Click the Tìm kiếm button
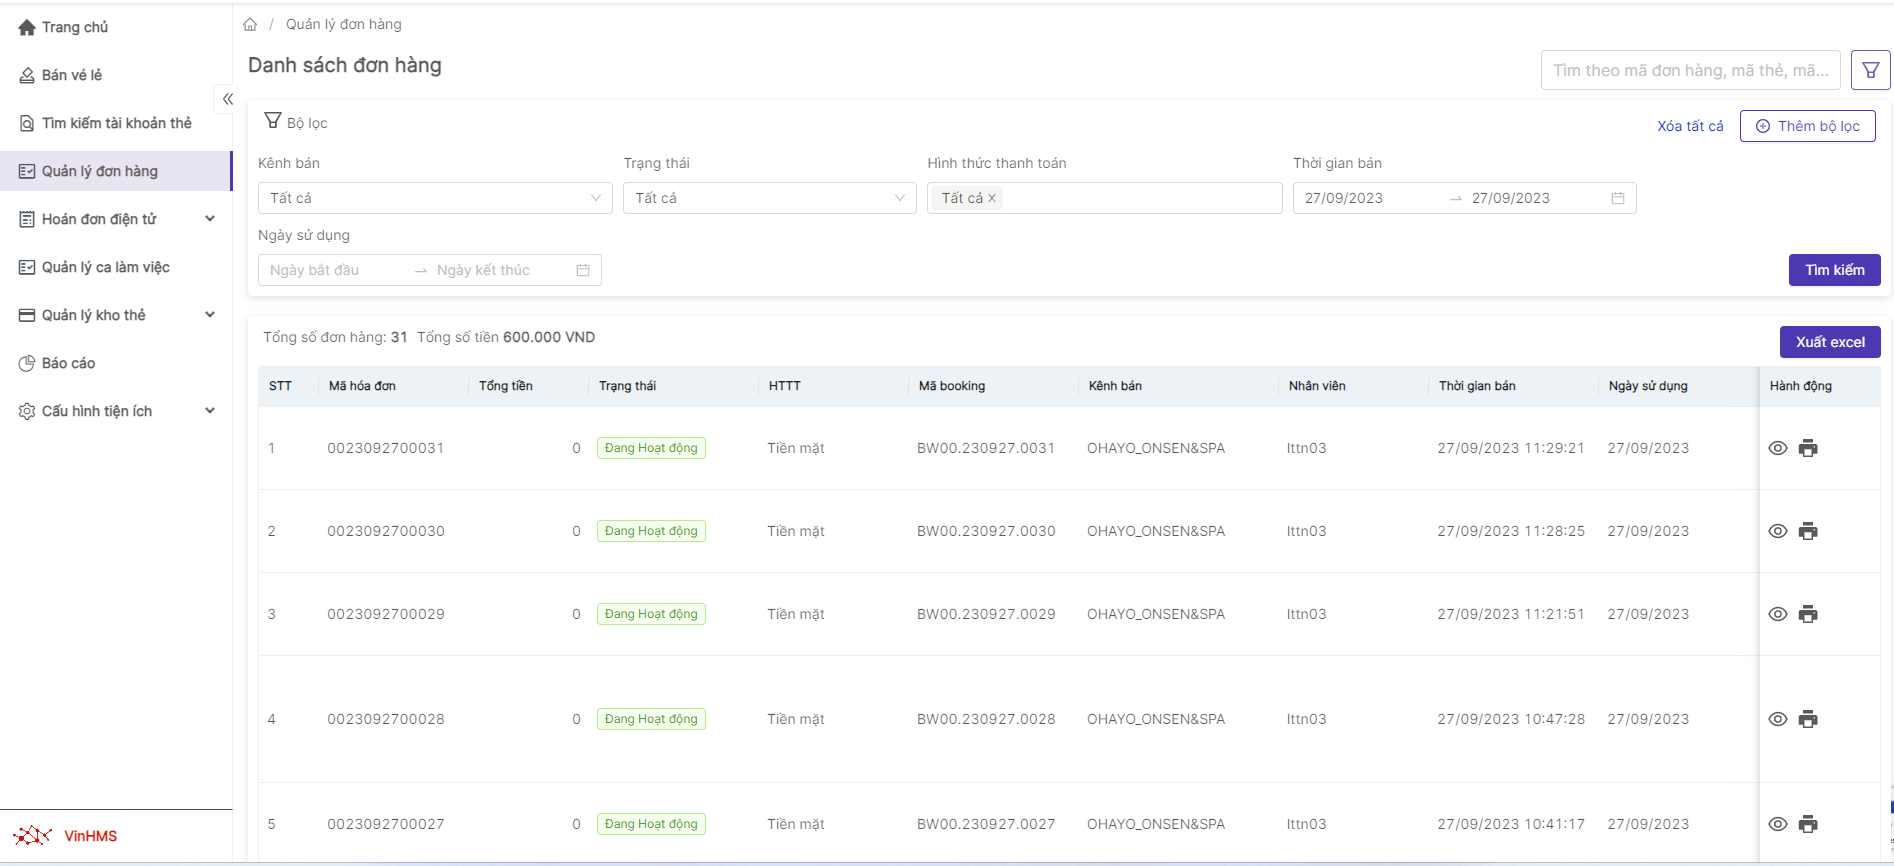The image size is (1894, 866). (1834, 270)
